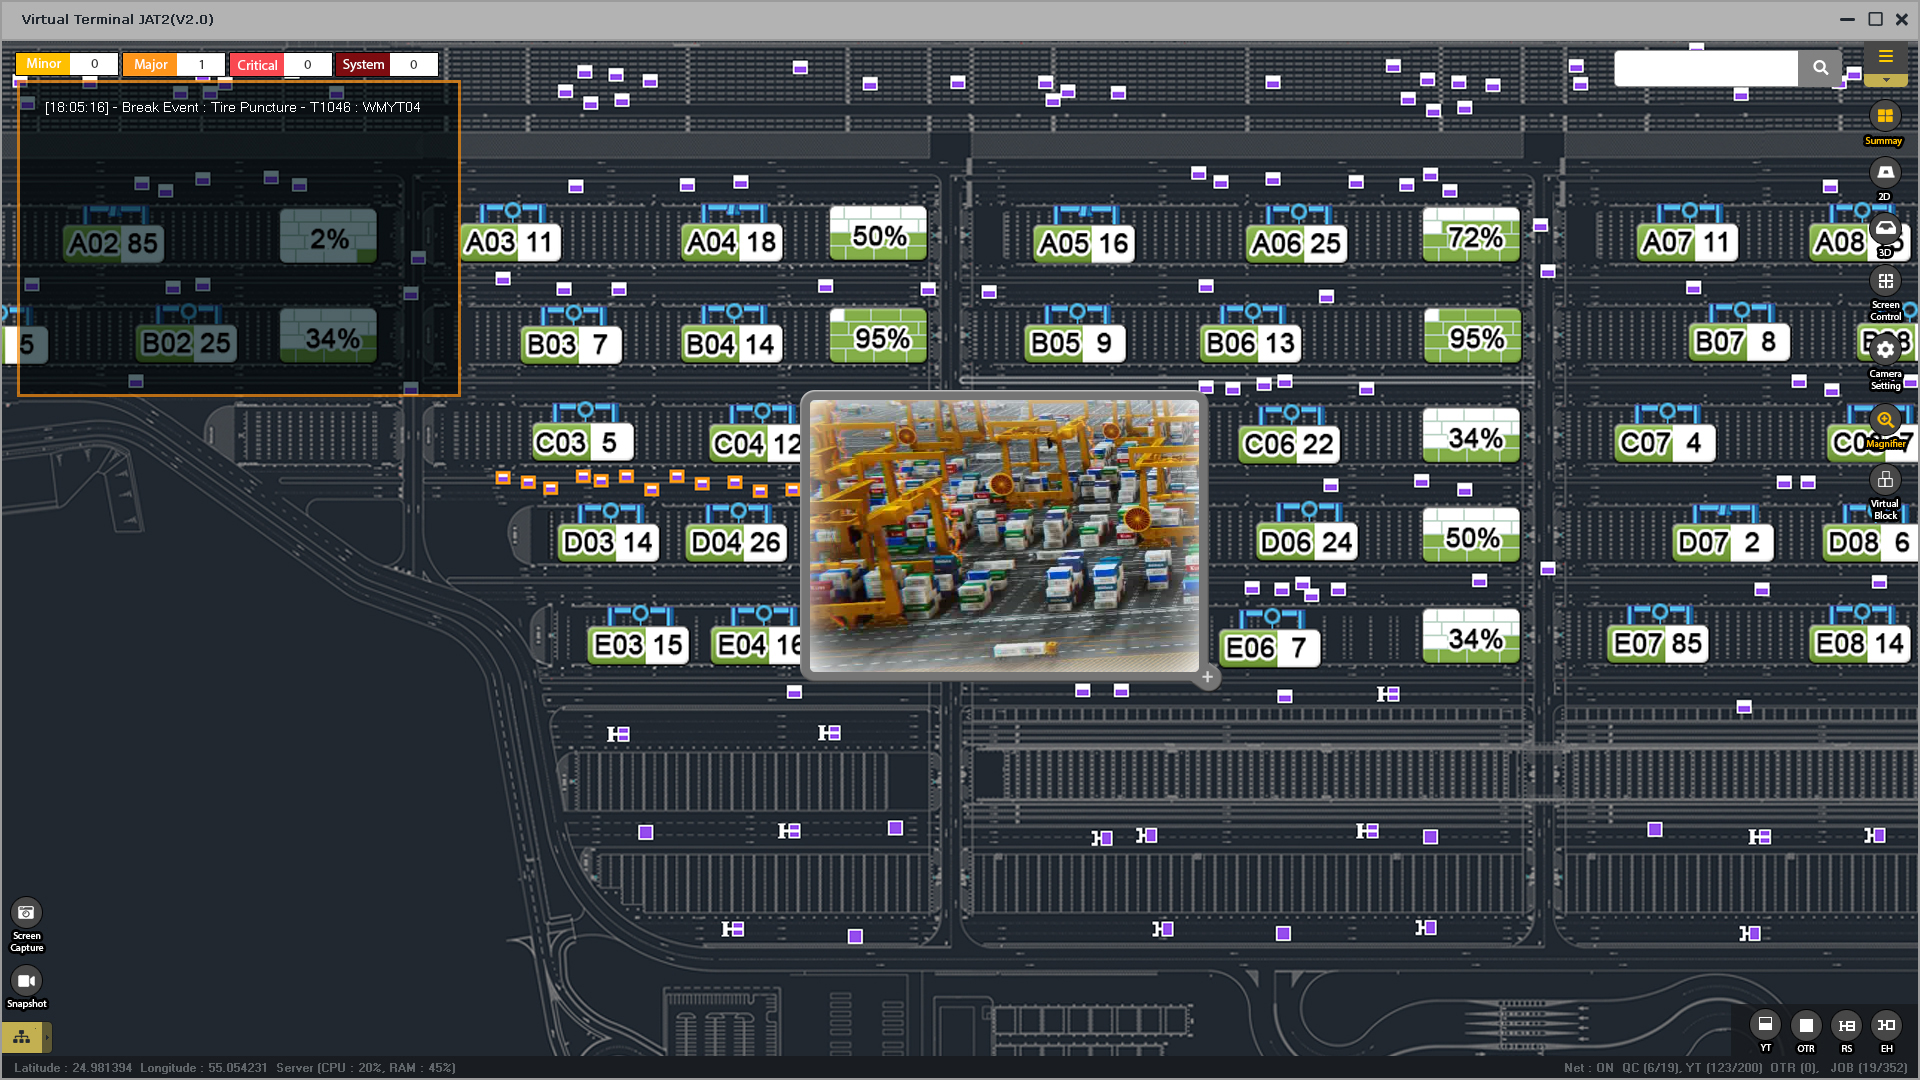This screenshot has width=1920, height=1080.
Task: Select the Critical alarm tab
Action: [x=257, y=65]
